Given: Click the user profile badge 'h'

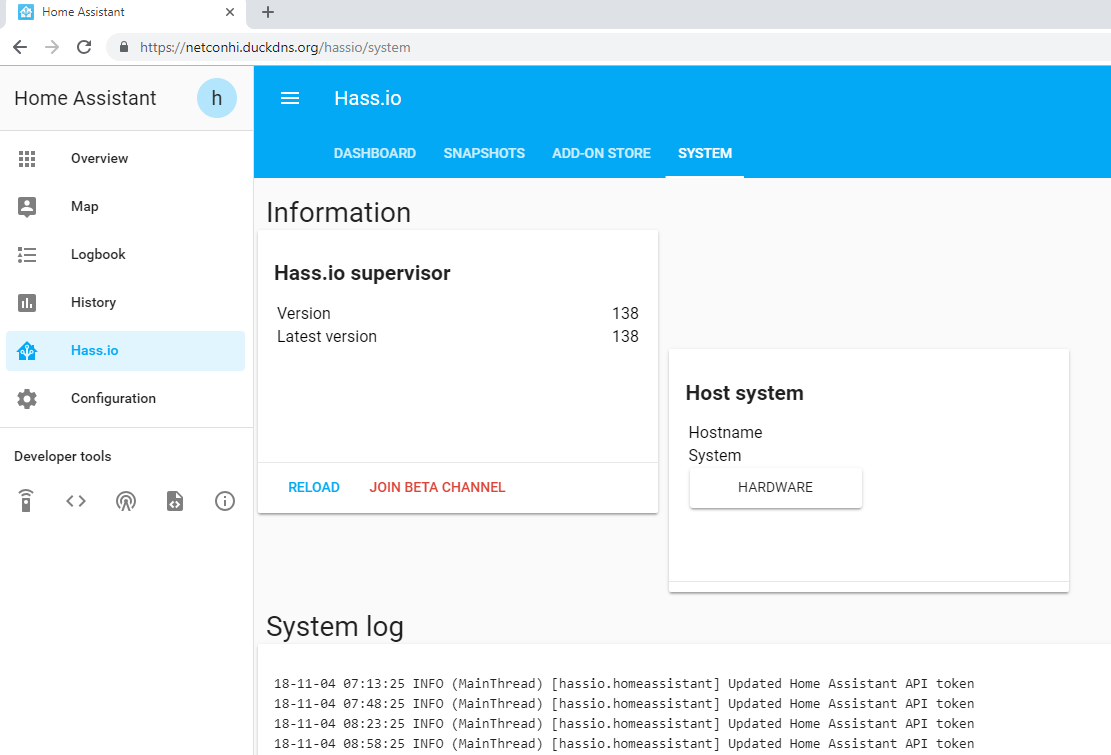Looking at the screenshot, I should 216,98.
